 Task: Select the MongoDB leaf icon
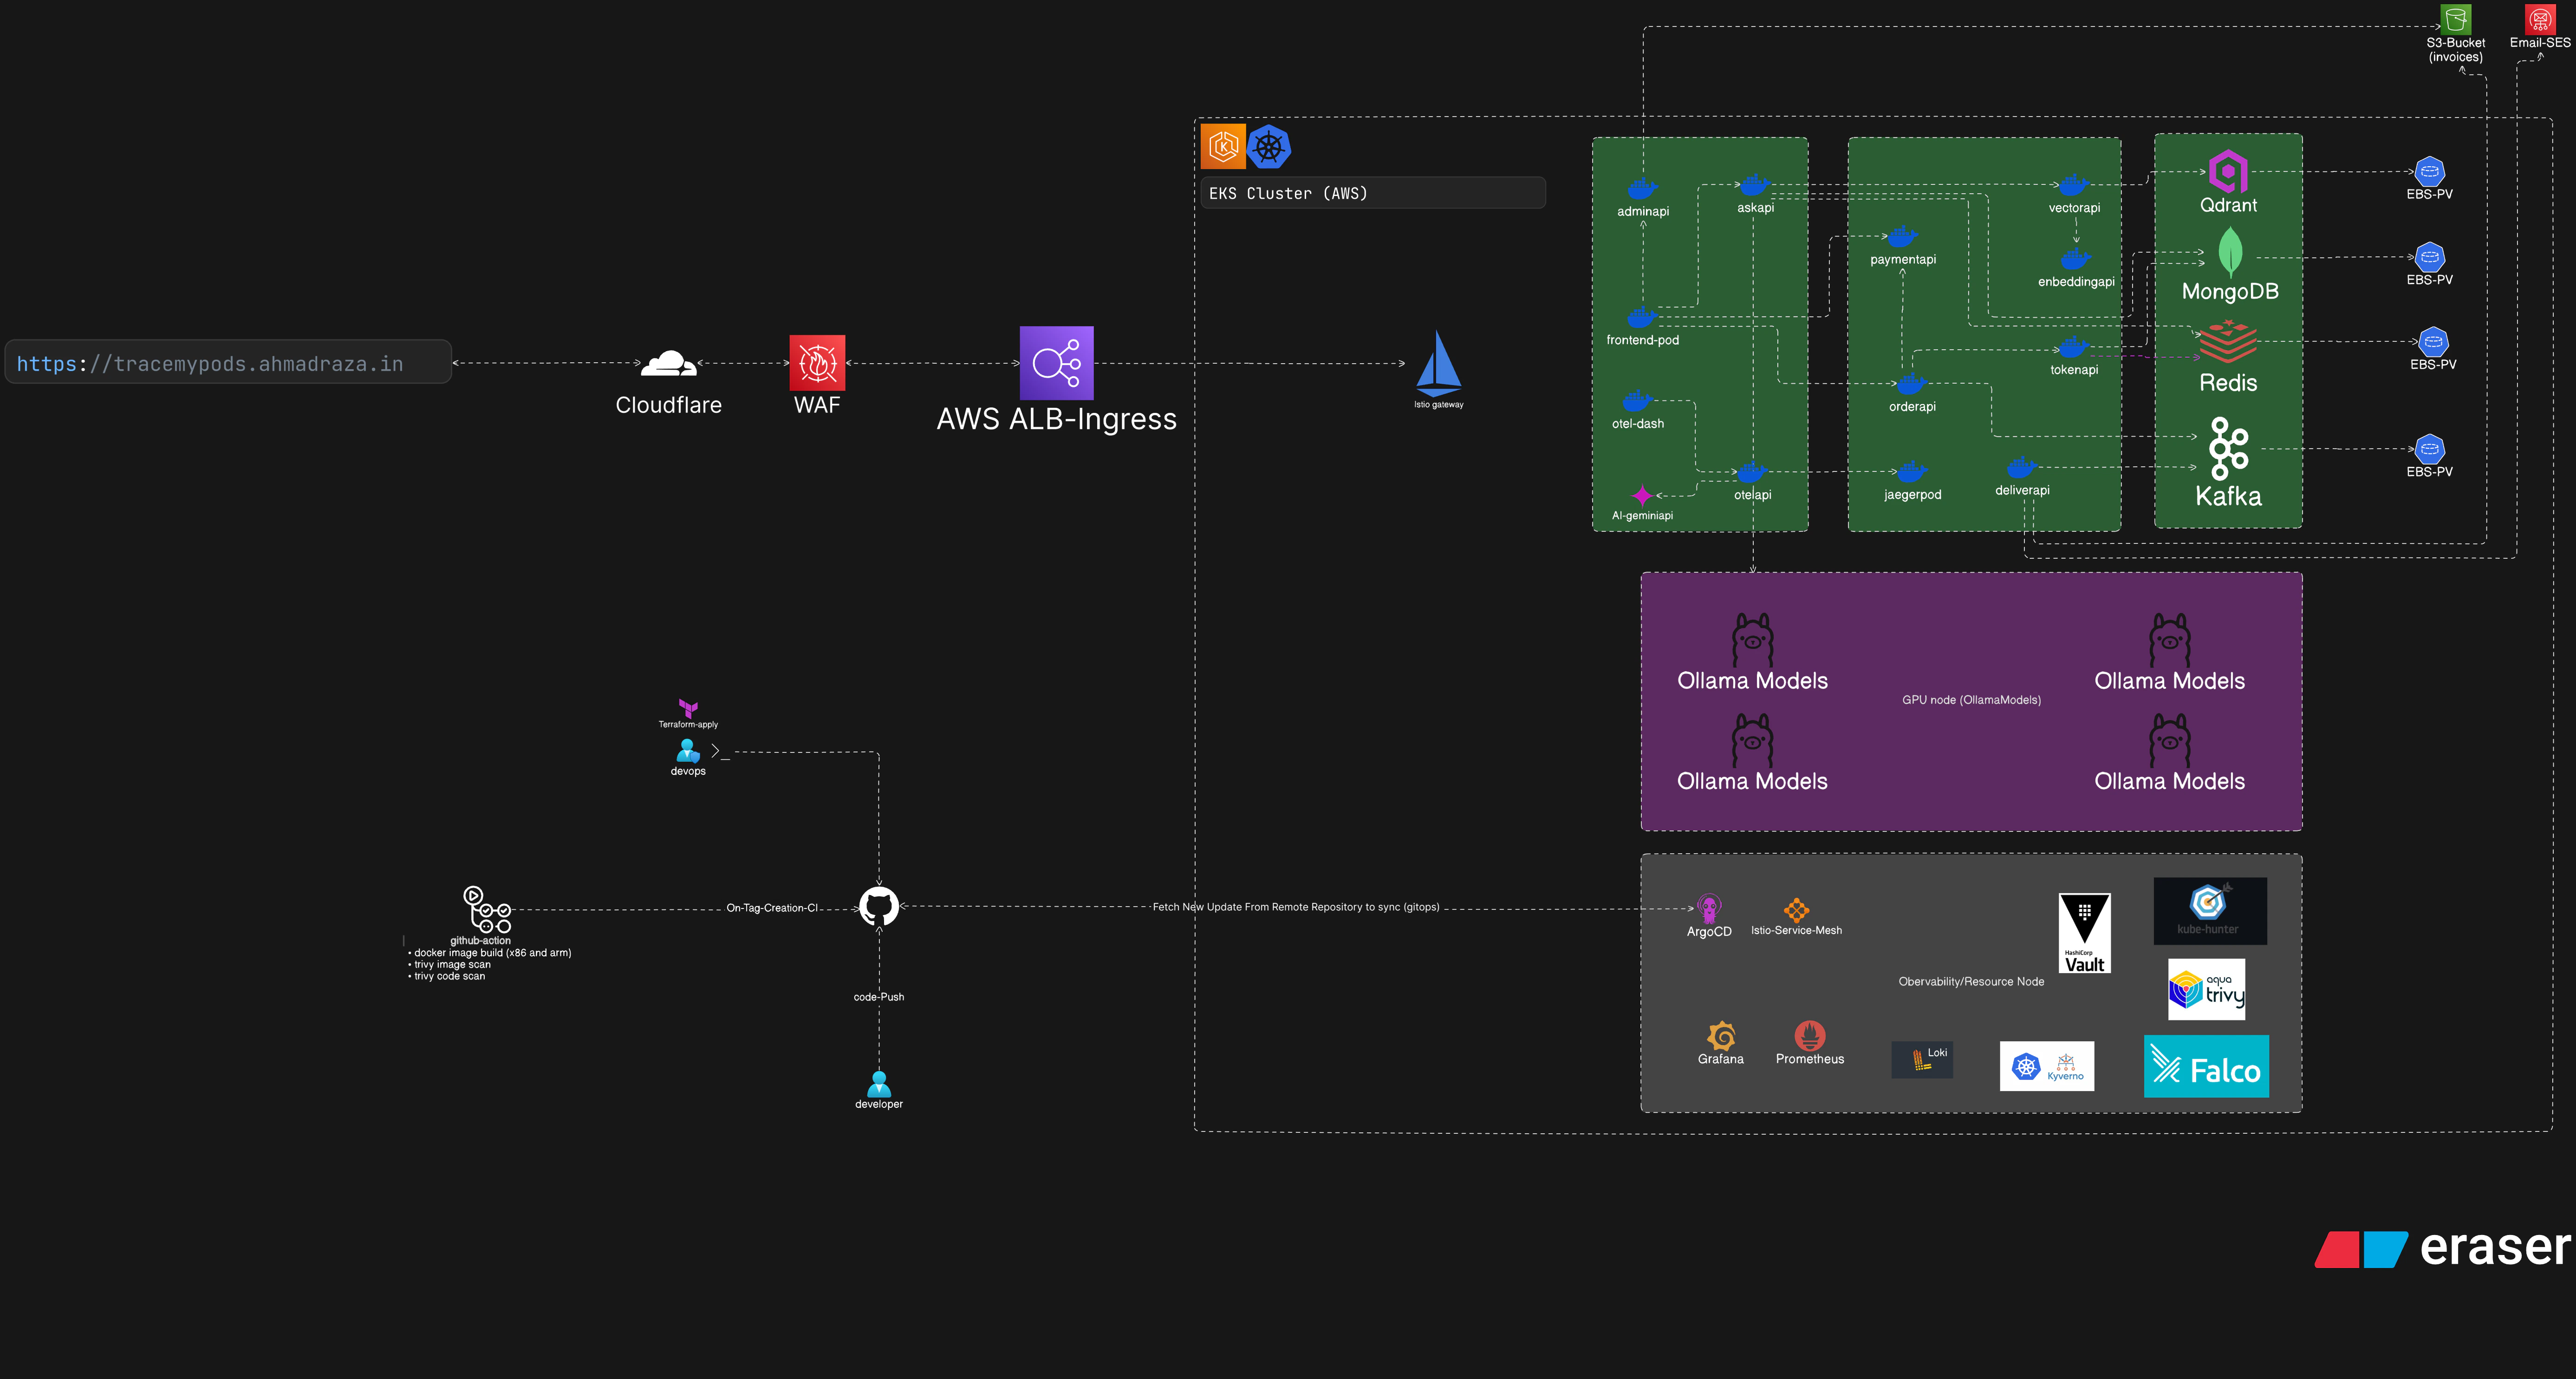tap(2230, 252)
